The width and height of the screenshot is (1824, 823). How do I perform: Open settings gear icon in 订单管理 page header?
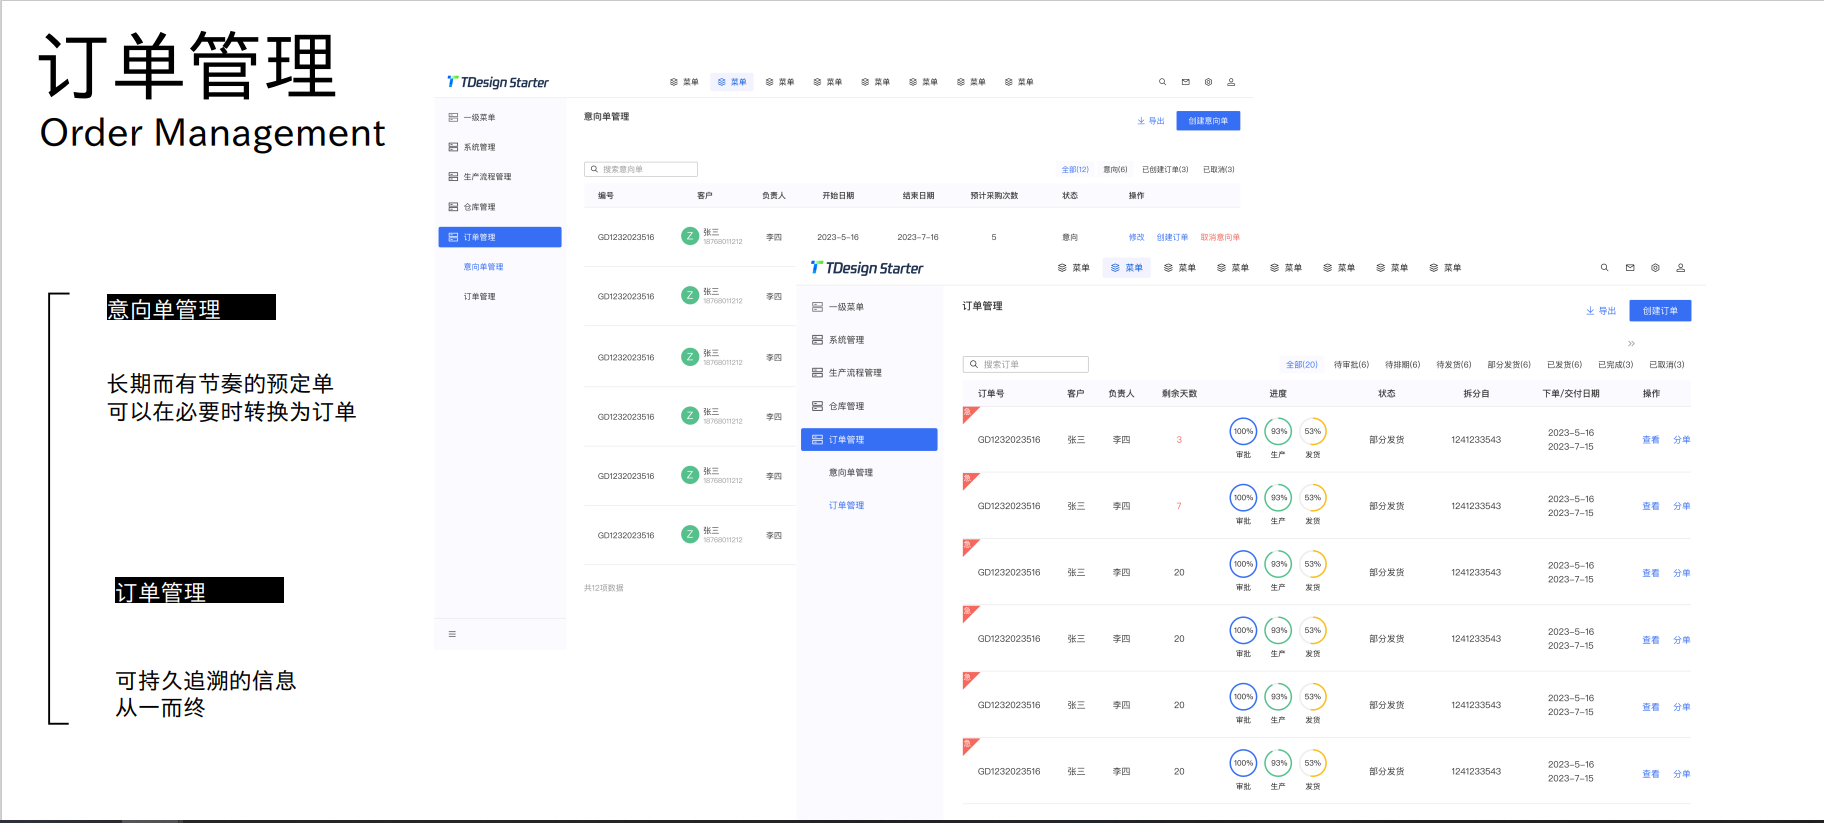coord(1655,268)
